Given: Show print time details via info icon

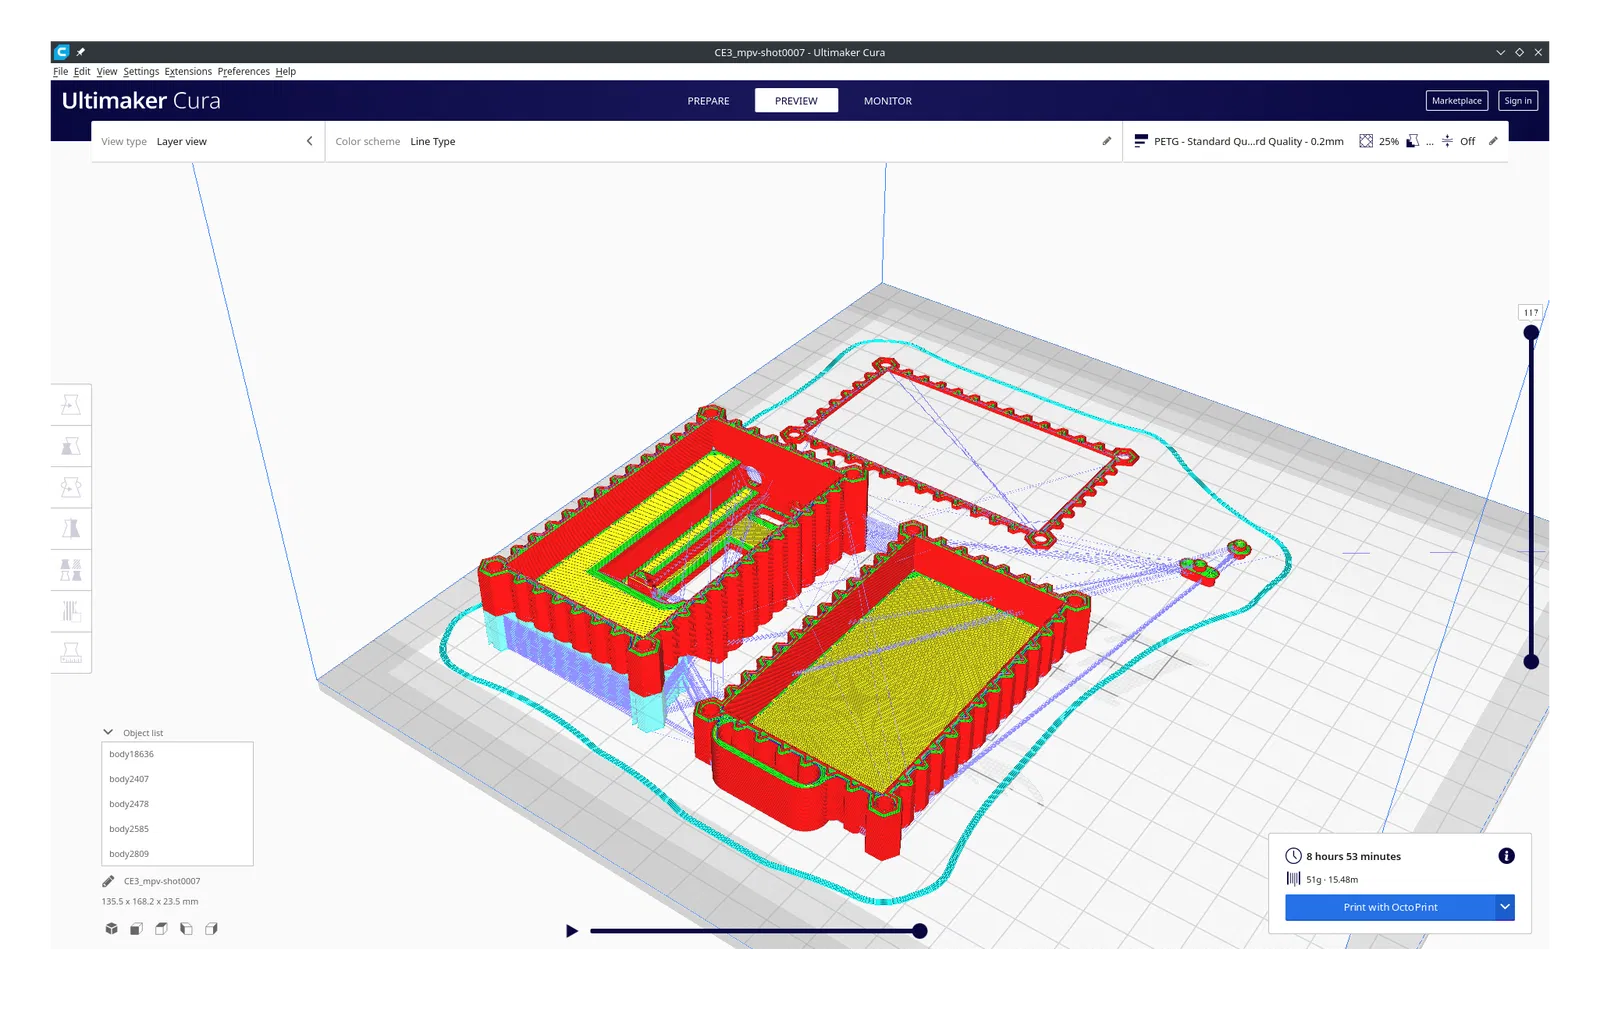Looking at the screenshot, I should pos(1506,856).
